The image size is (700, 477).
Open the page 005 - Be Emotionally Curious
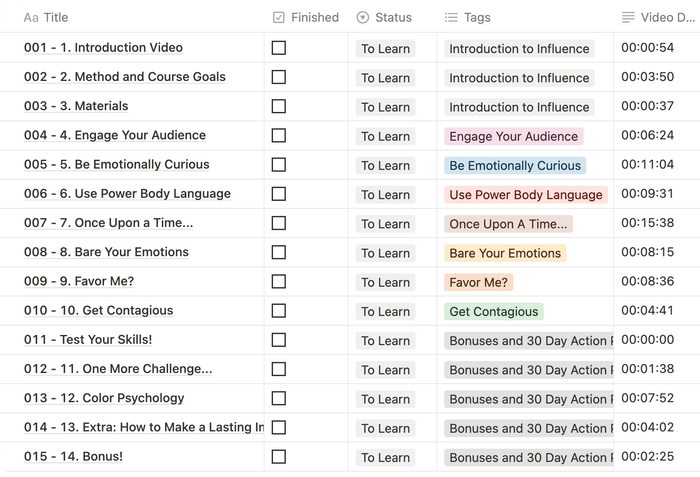click(116, 165)
